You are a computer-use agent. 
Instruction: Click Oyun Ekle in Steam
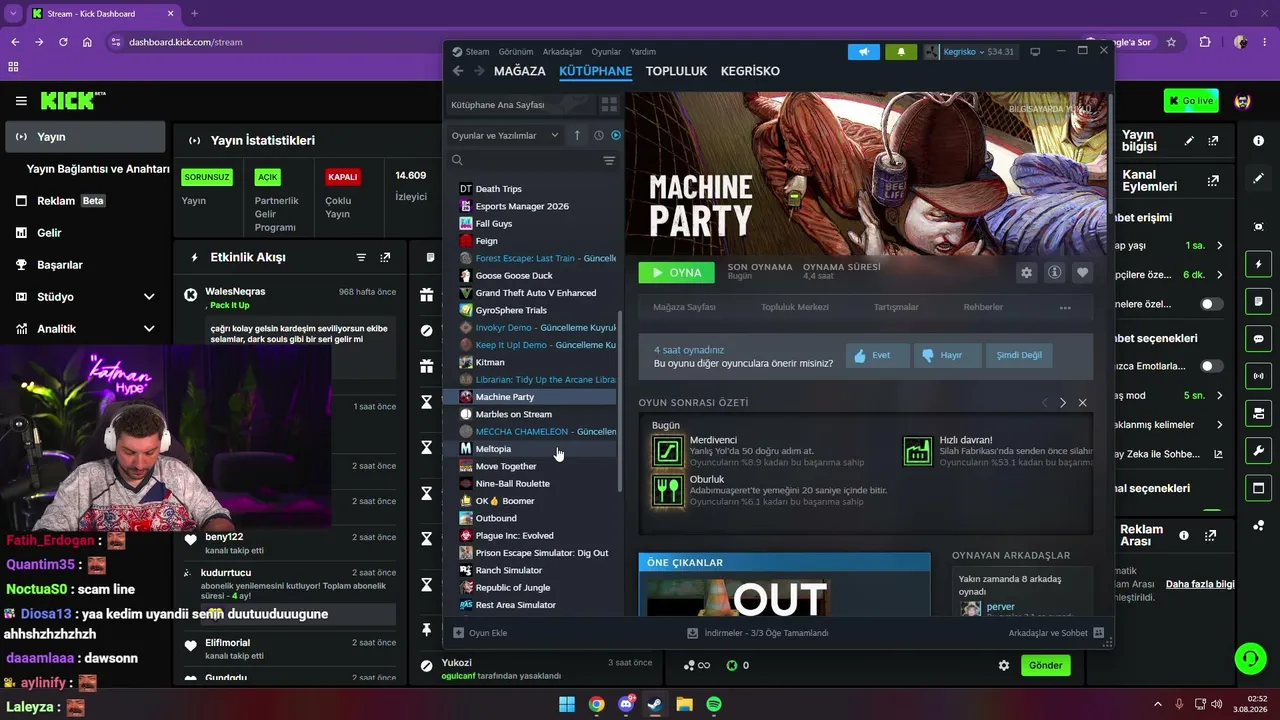(x=481, y=633)
